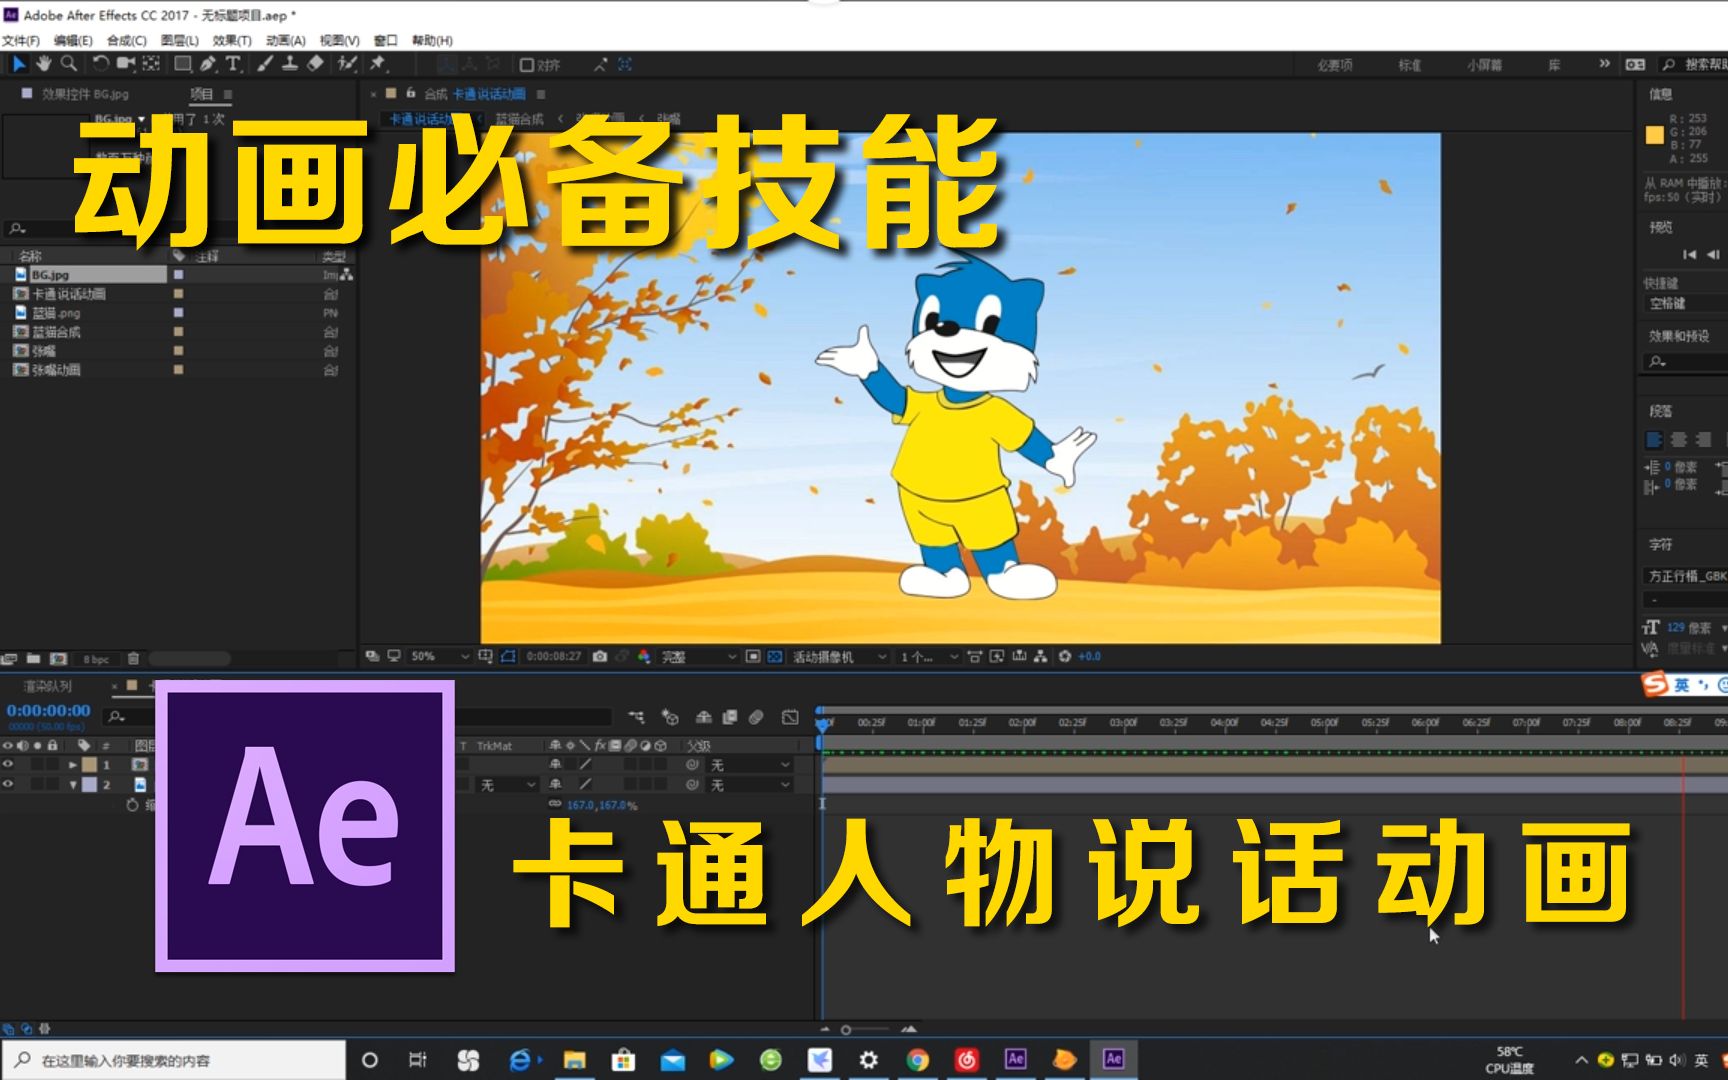The width and height of the screenshot is (1728, 1080).
Task: Select the Pen tool
Action: click(208, 64)
